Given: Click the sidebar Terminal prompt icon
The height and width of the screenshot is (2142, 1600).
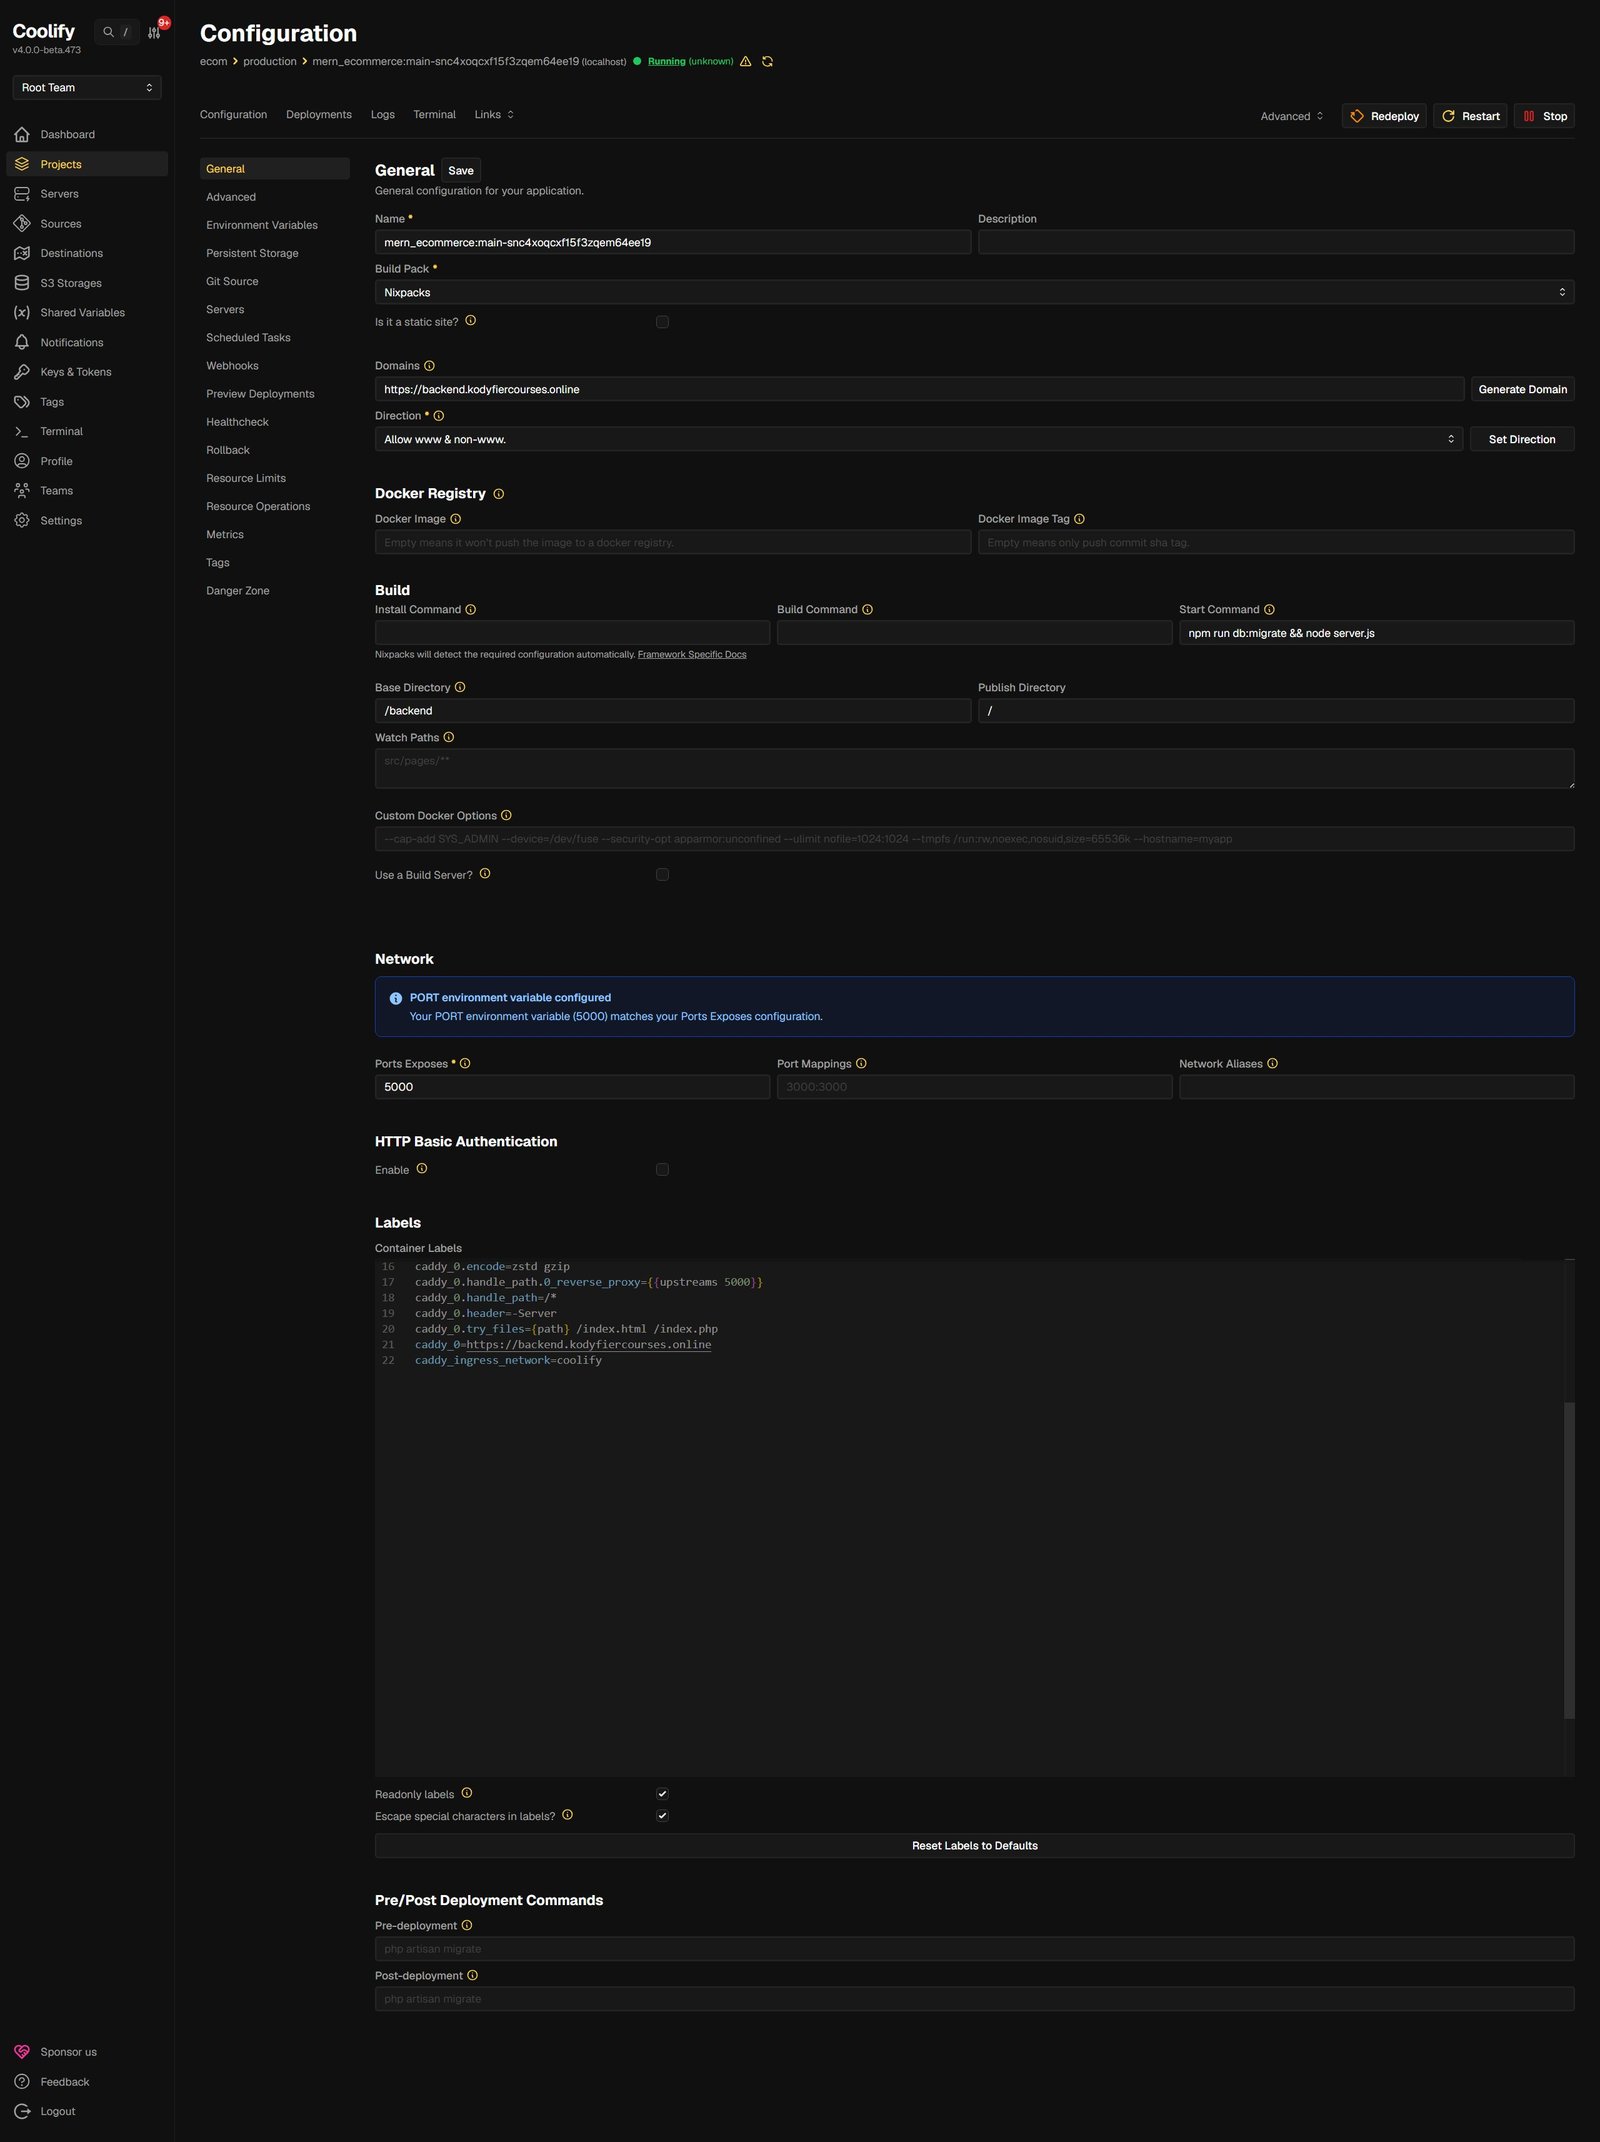Looking at the screenshot, I should point(22,431).
